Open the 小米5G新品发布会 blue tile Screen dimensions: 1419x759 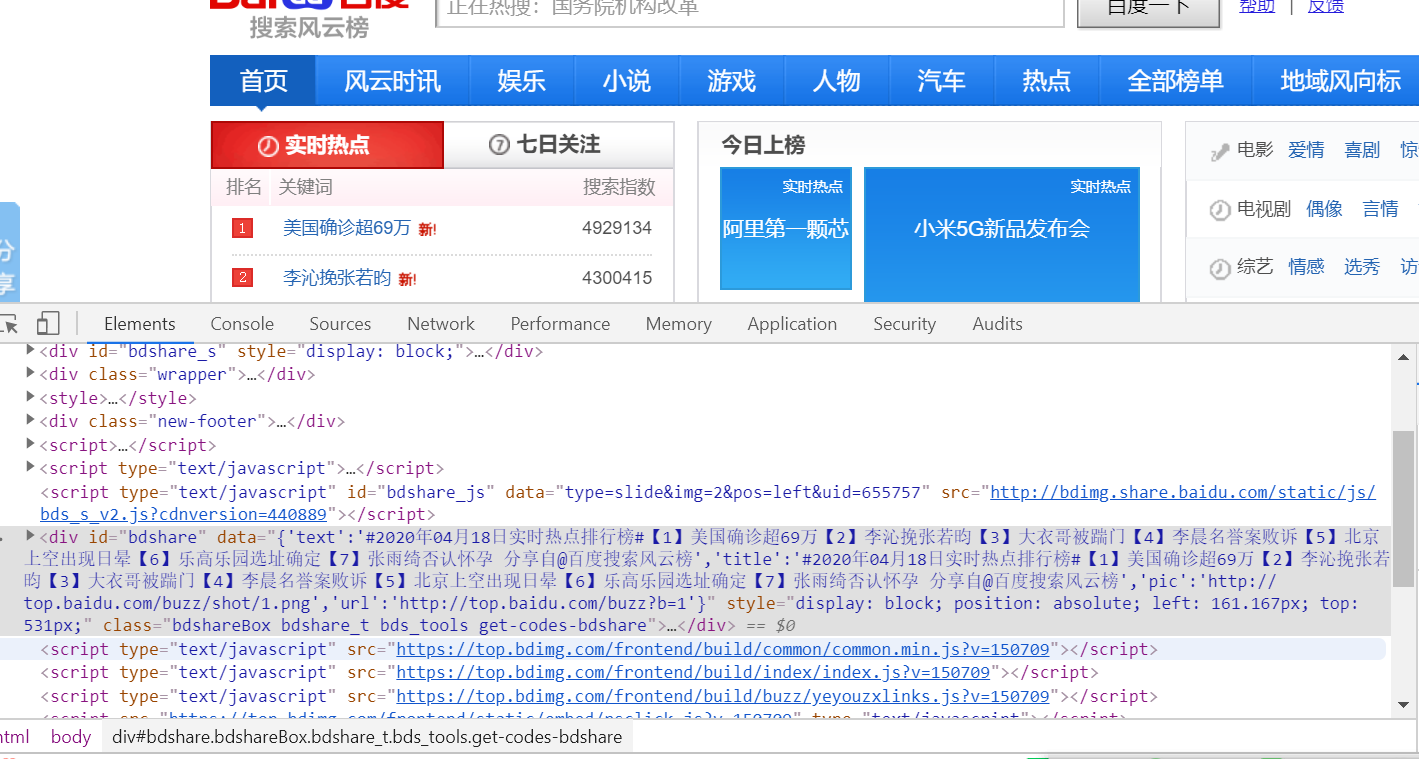point(1001,234)
